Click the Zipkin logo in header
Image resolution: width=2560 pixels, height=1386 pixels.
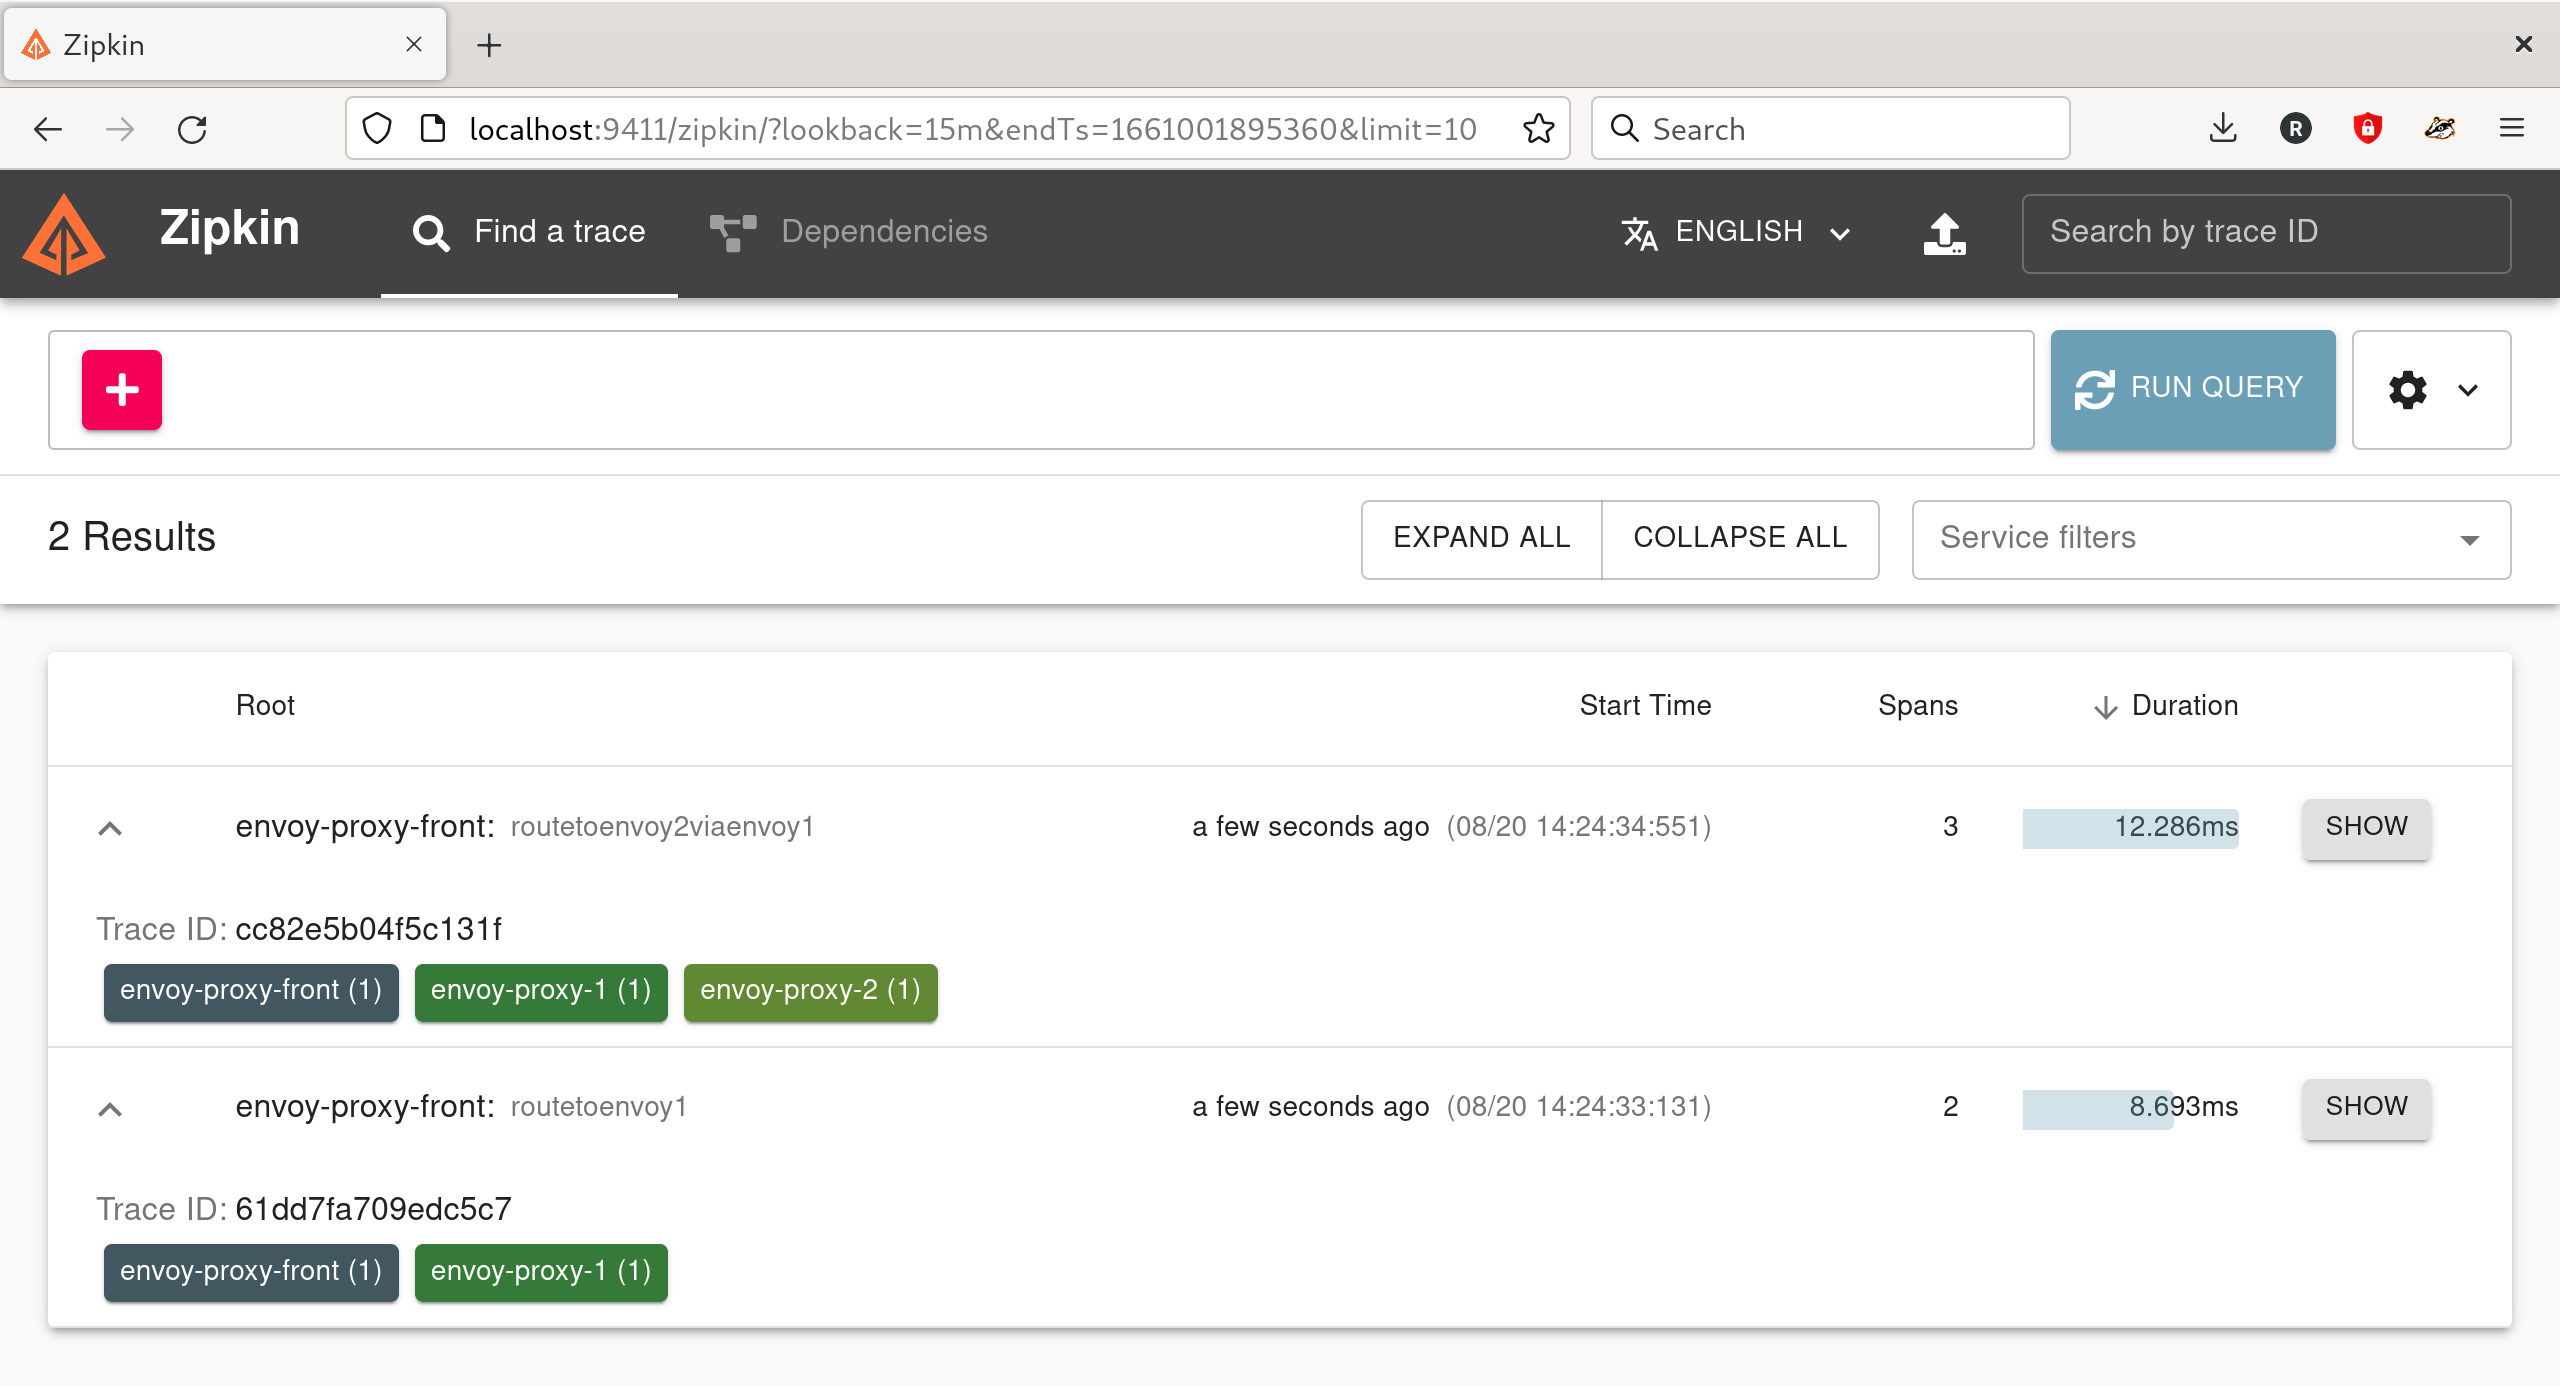click(64, 233)
